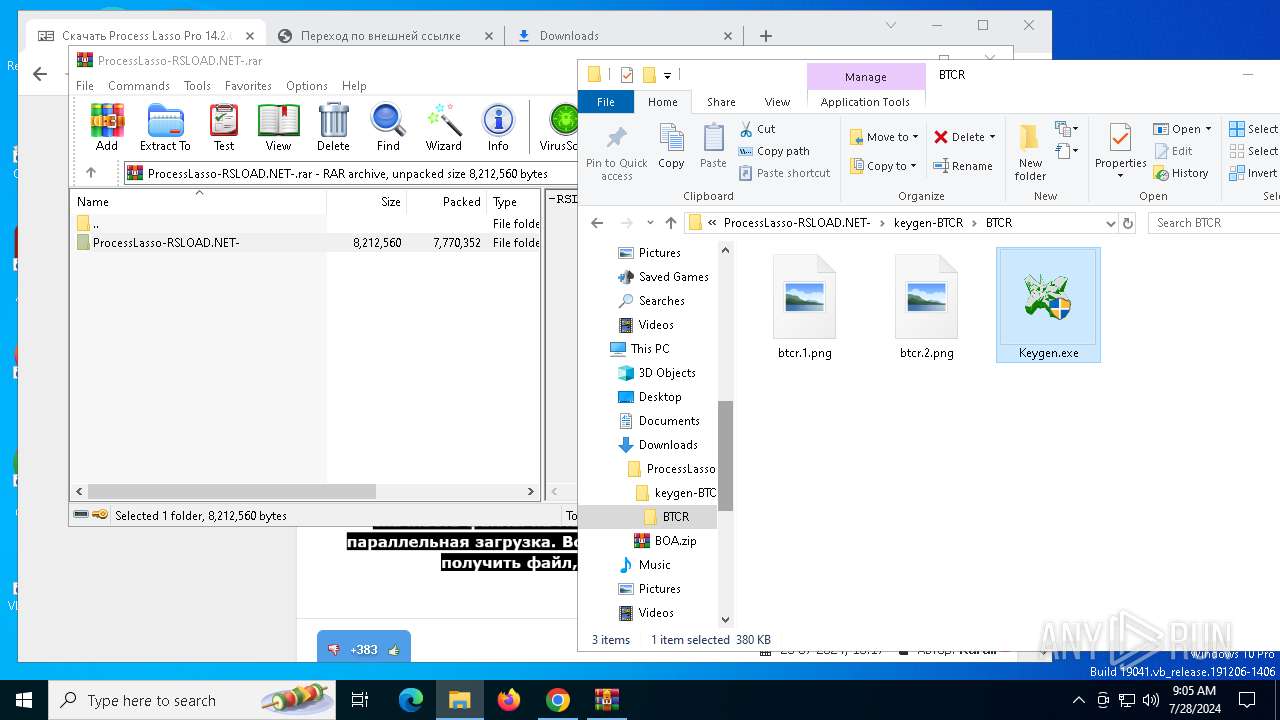Switch to the Share ribbon tab
Image resolution: width=1280 pixels, height=720 pixels.
click(721, 102)
